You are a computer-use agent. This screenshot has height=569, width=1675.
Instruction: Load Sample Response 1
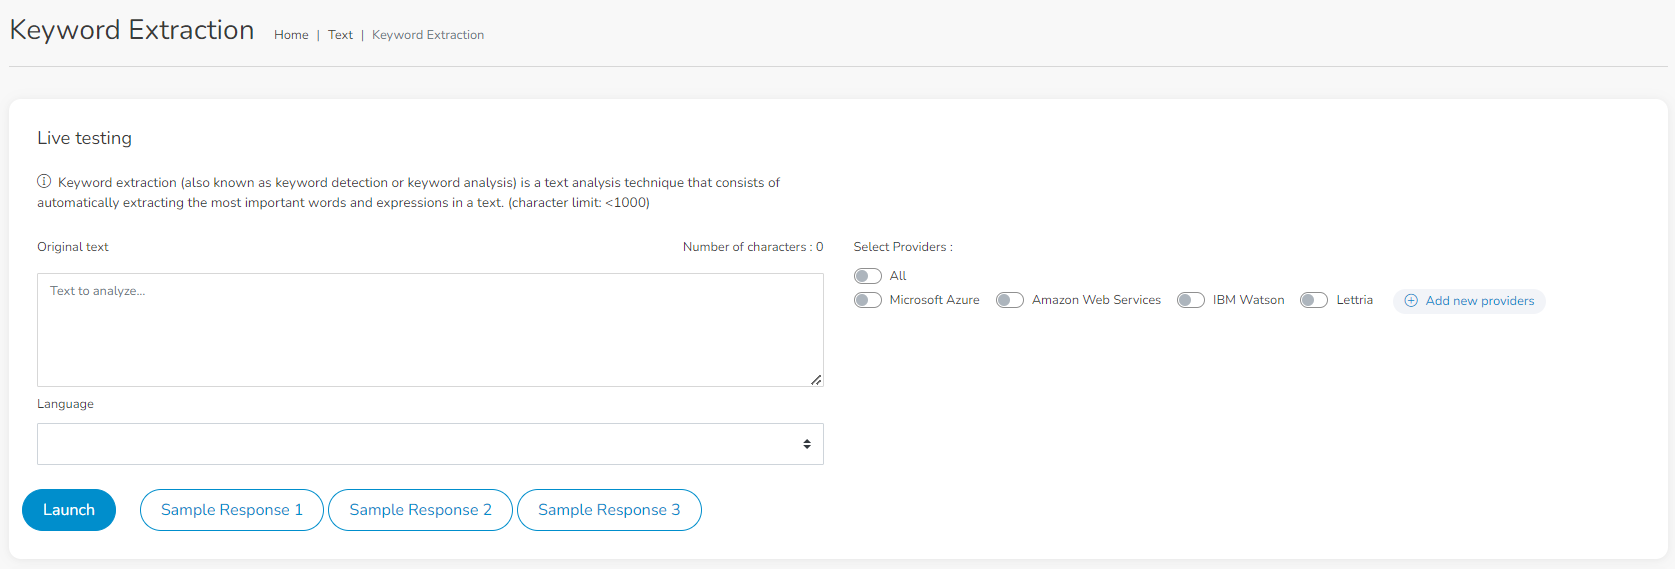point(232,510)
